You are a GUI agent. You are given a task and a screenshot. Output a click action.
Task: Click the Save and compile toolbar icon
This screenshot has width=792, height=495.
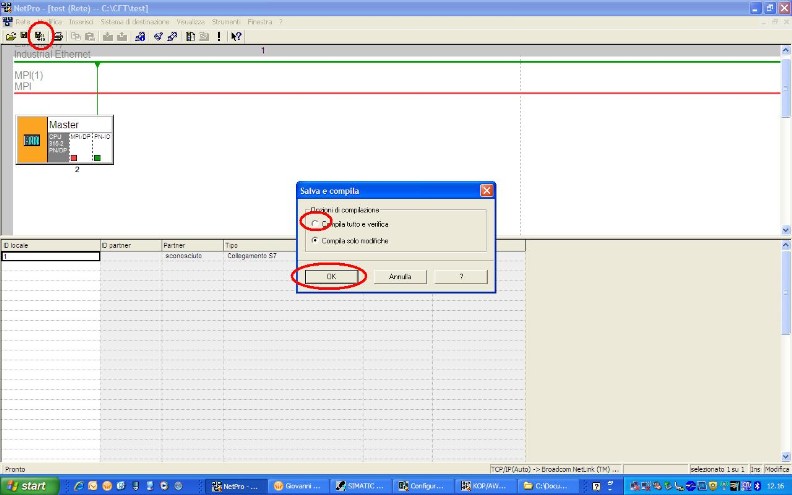click(39, 36)
